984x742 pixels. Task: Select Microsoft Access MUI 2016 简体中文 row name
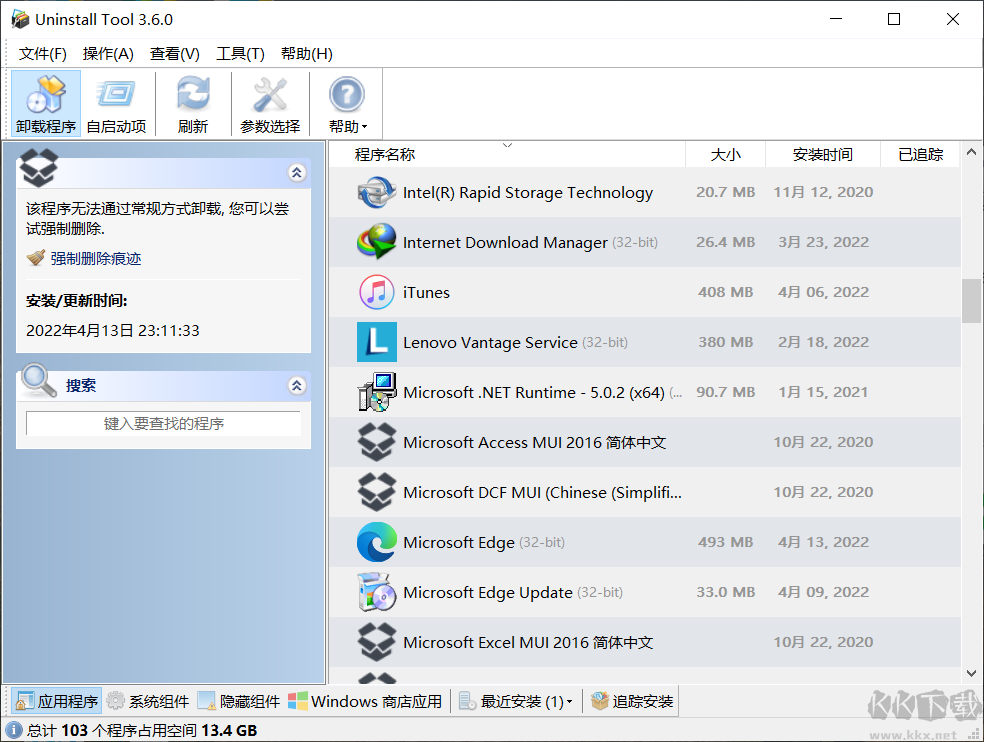[535, 443]
